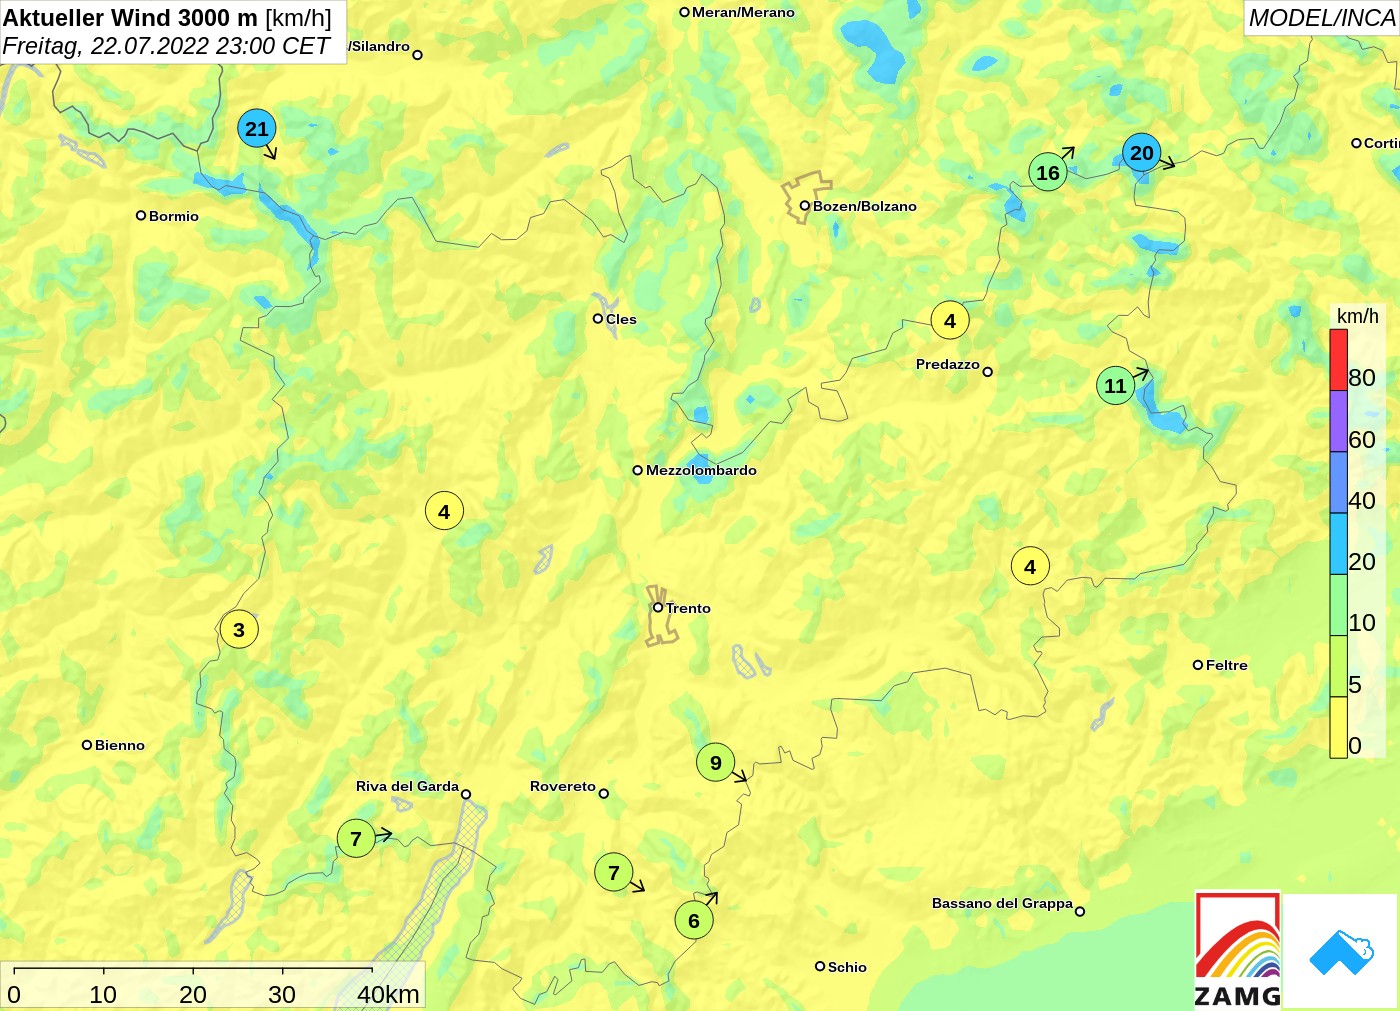This screenshot has height=1011, width=1400.
Task: Click the title 'Aktueller Wind 3000 m'
Action: coord(130,17)
